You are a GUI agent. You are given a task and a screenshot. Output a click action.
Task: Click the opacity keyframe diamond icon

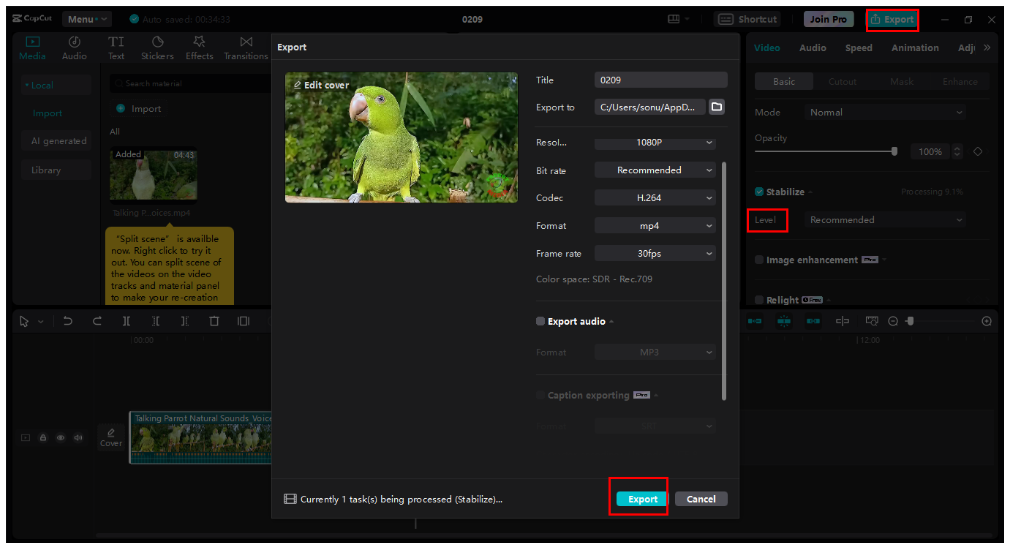tap(978, 151)
